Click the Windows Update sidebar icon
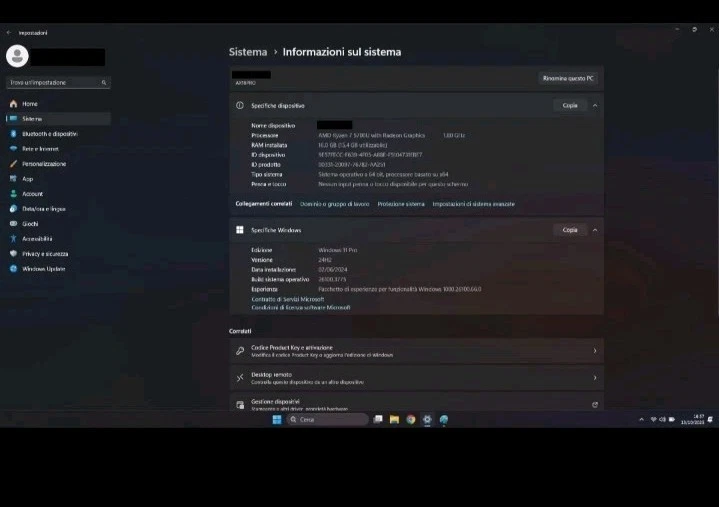719x507 pixels. (x=13, y=269)
